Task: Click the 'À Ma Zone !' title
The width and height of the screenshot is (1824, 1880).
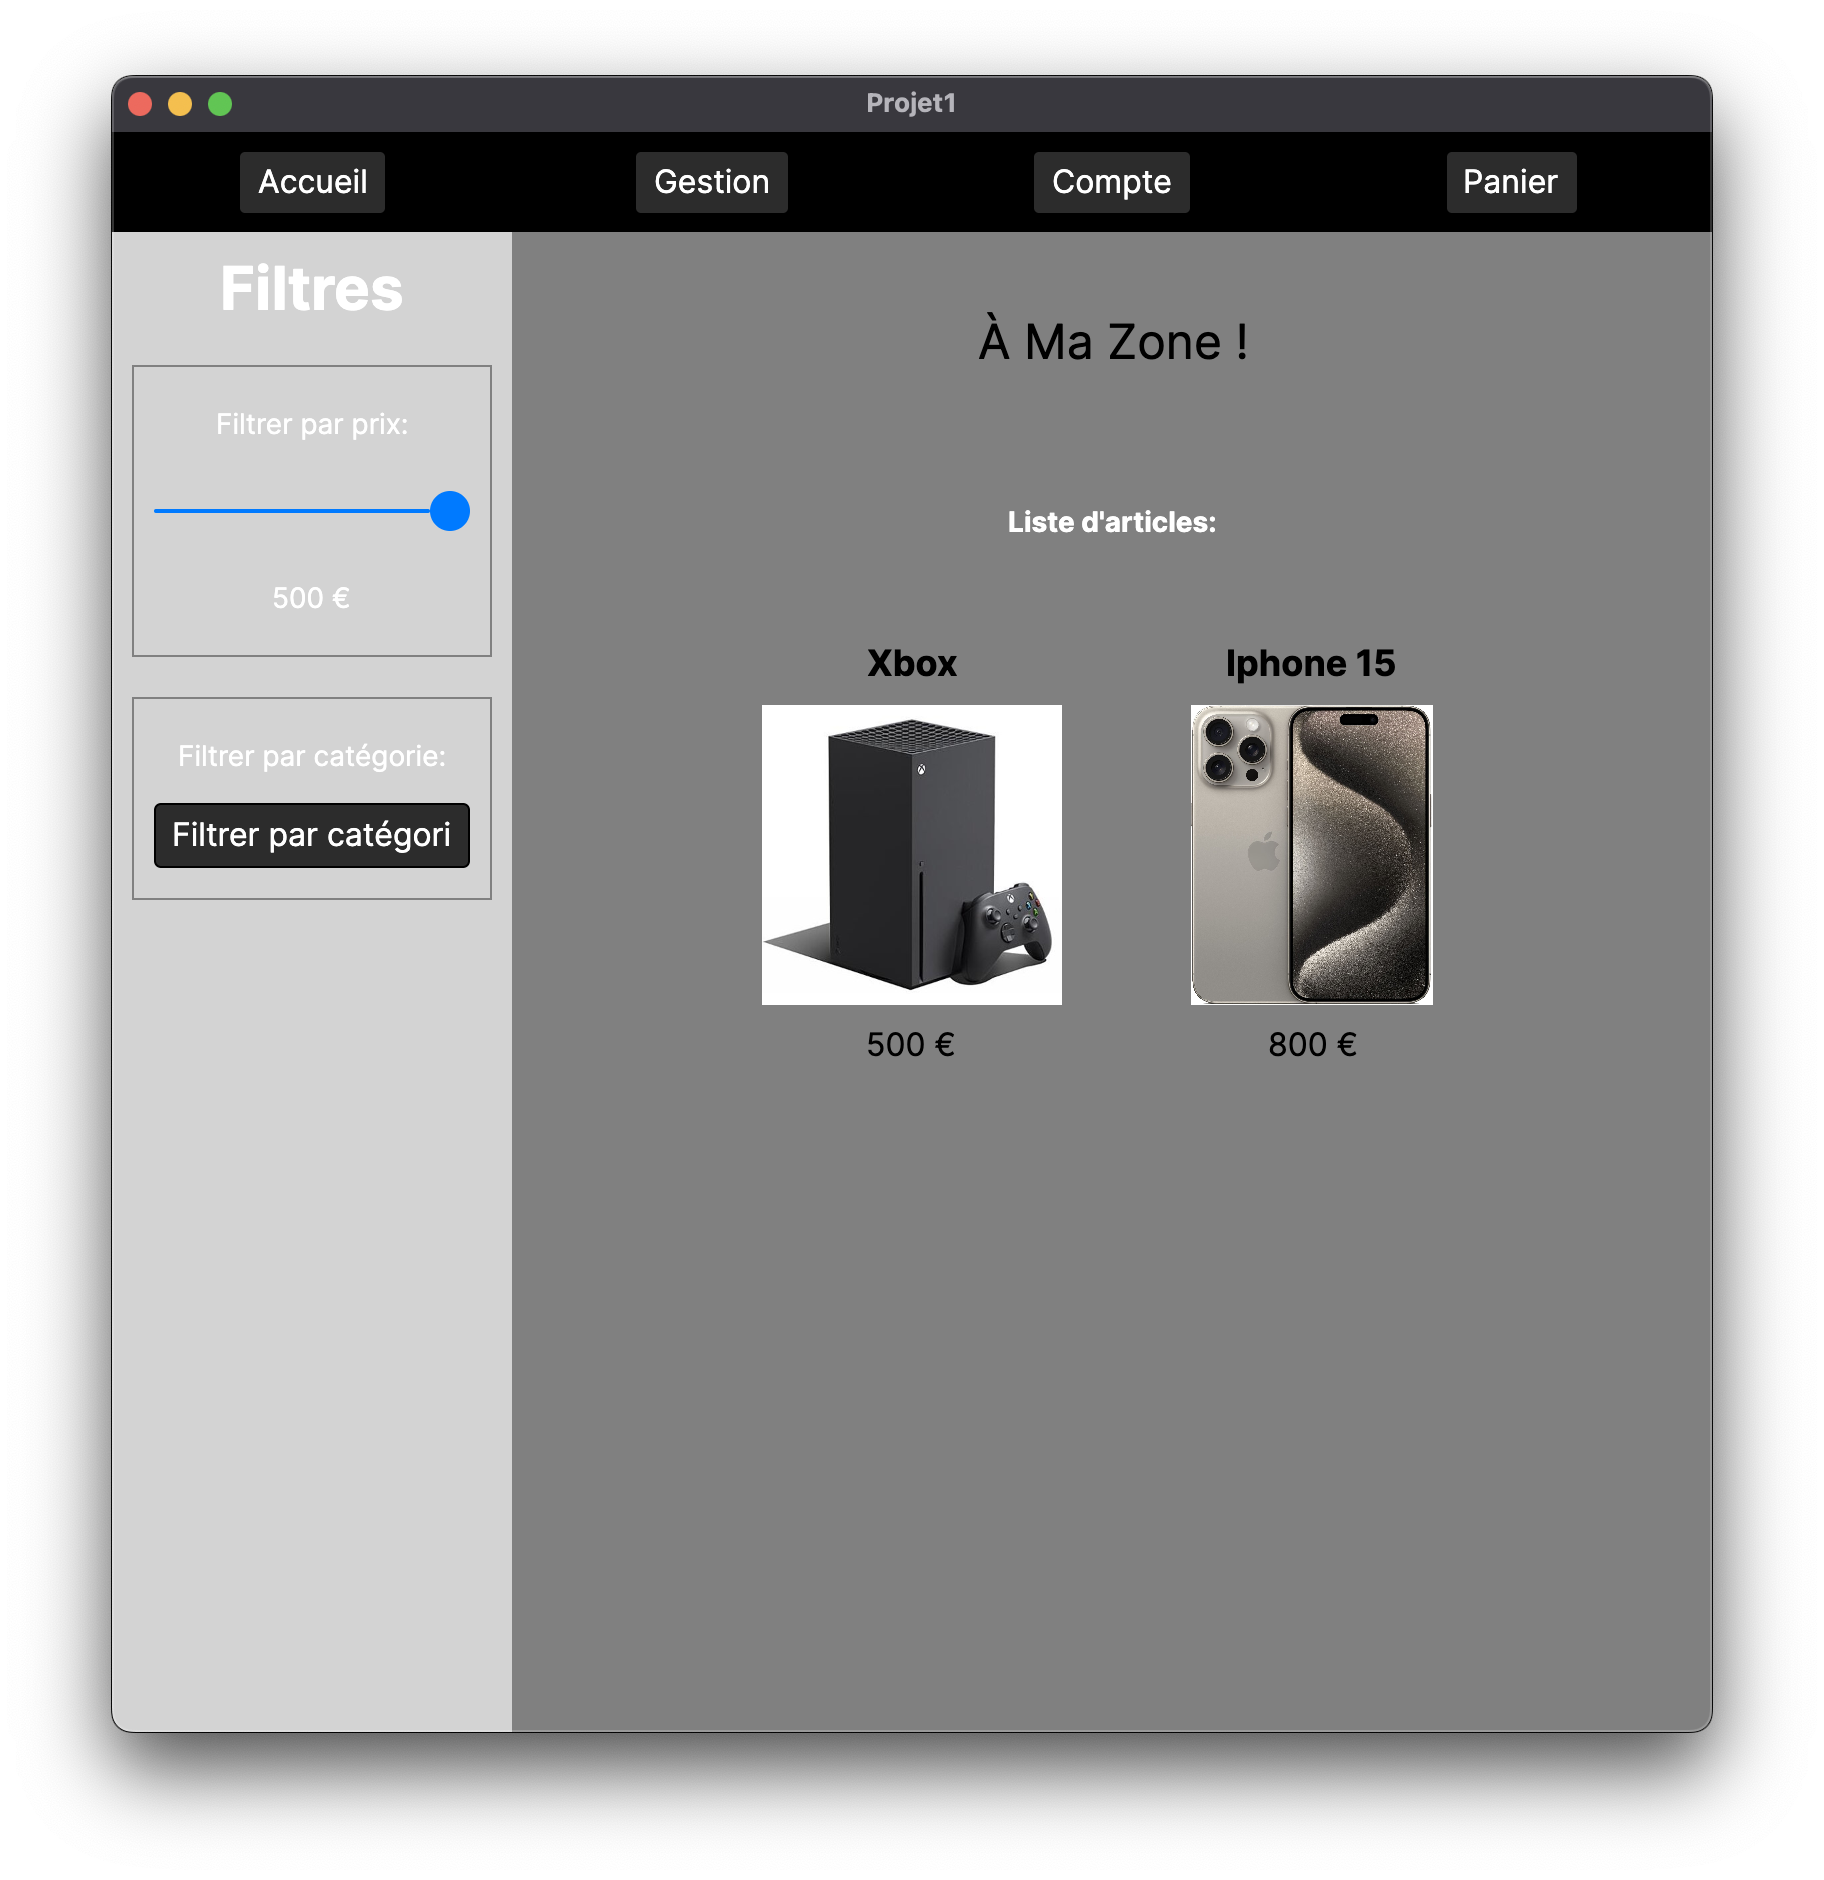Action: coord(1112,342)
